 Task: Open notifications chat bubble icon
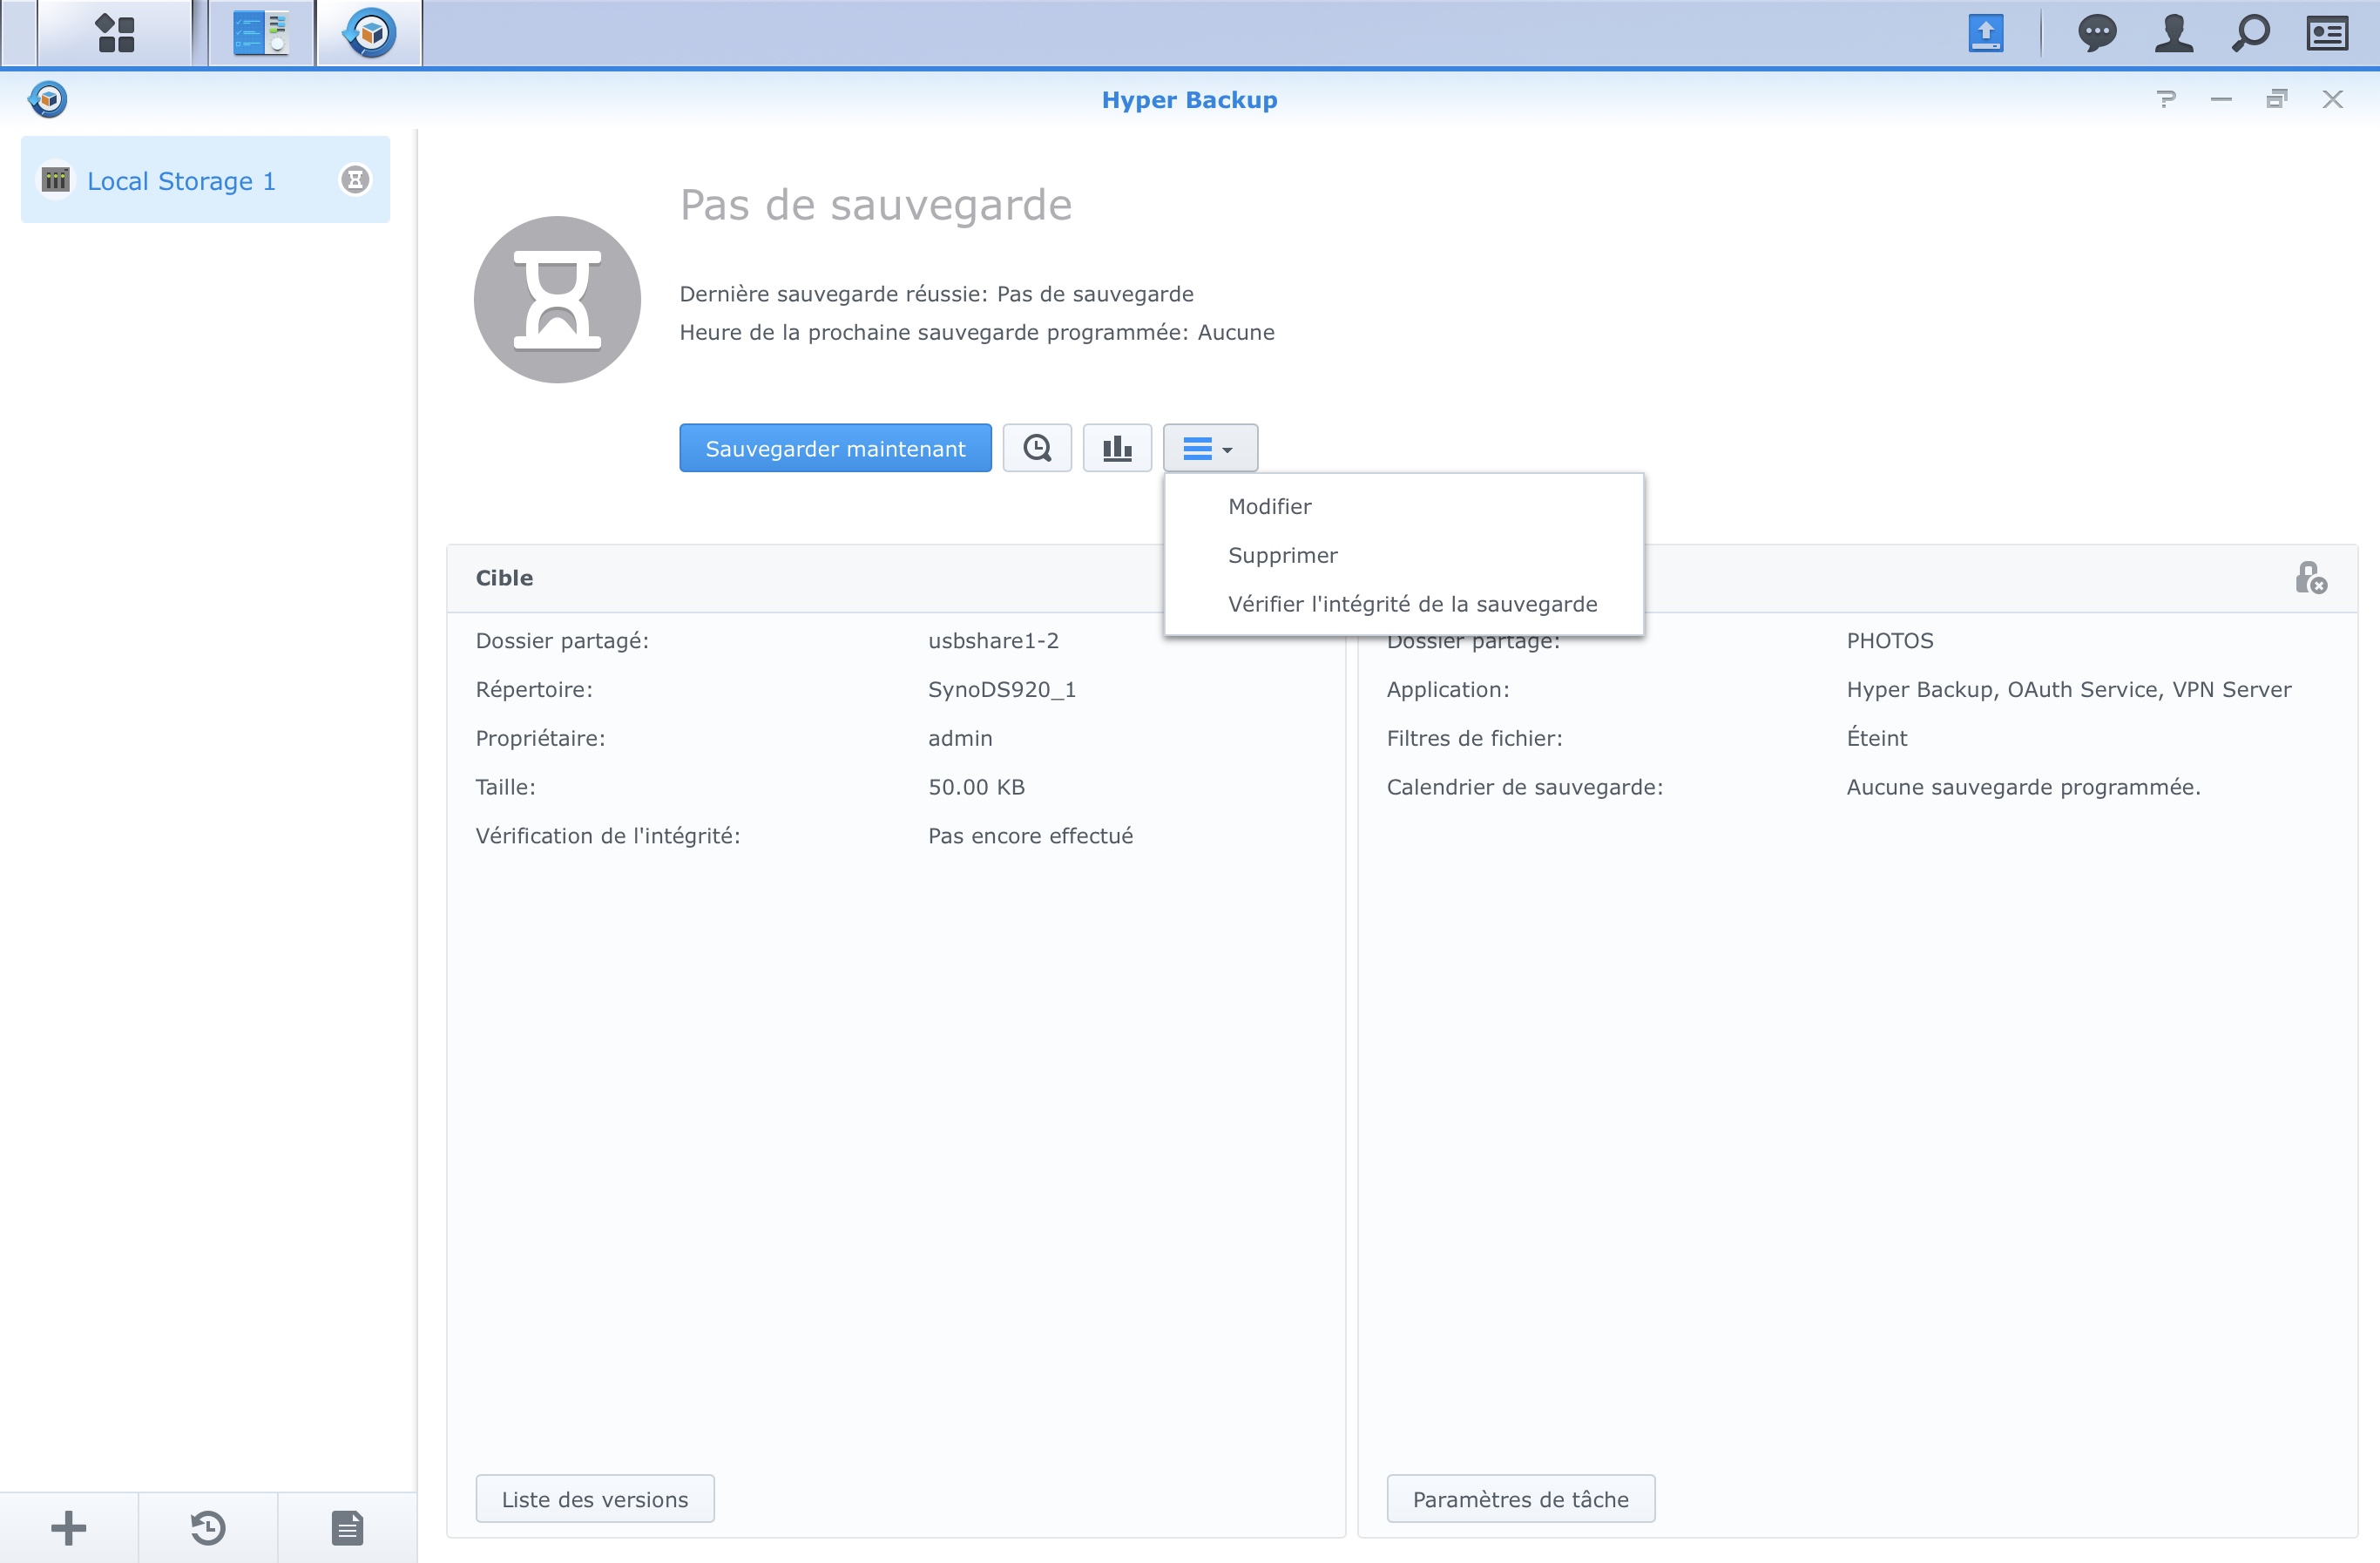click(x=2096, y=33)
